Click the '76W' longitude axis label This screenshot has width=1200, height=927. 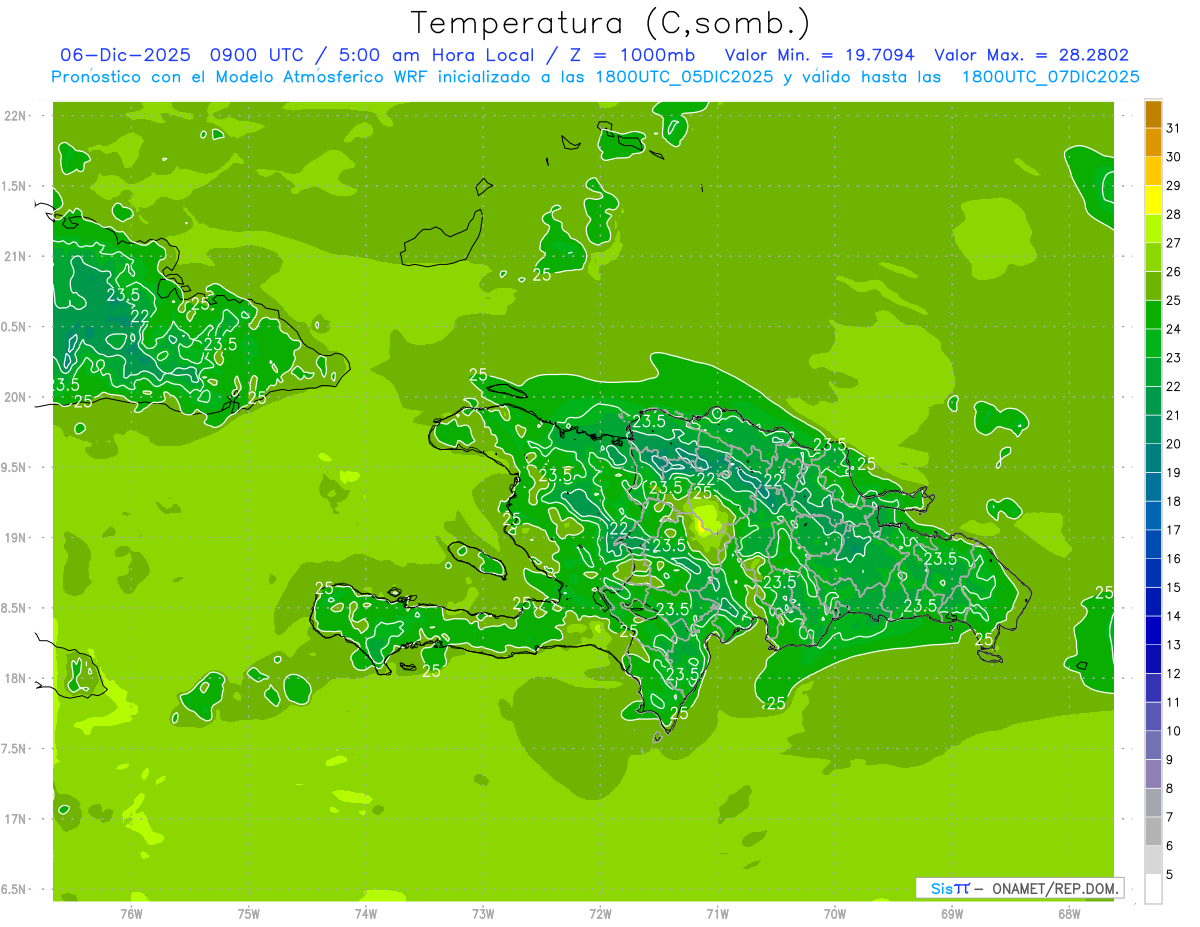point(131,913)
